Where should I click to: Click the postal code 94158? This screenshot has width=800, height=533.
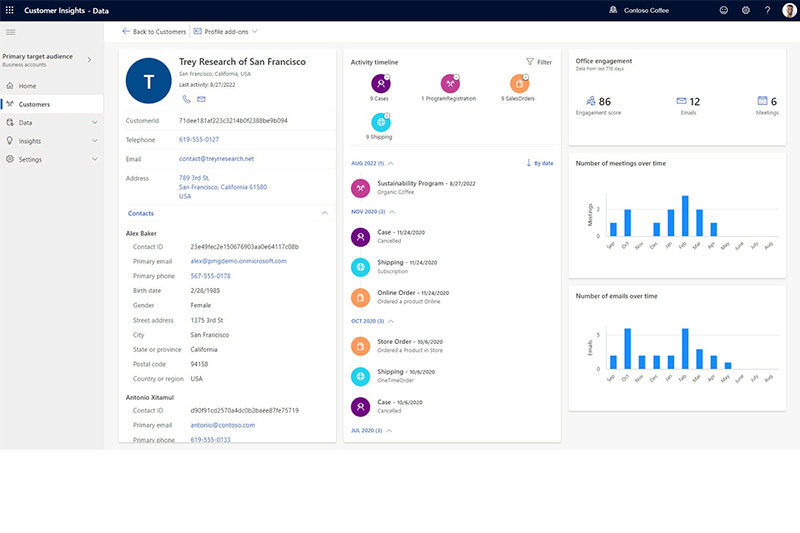199,364
